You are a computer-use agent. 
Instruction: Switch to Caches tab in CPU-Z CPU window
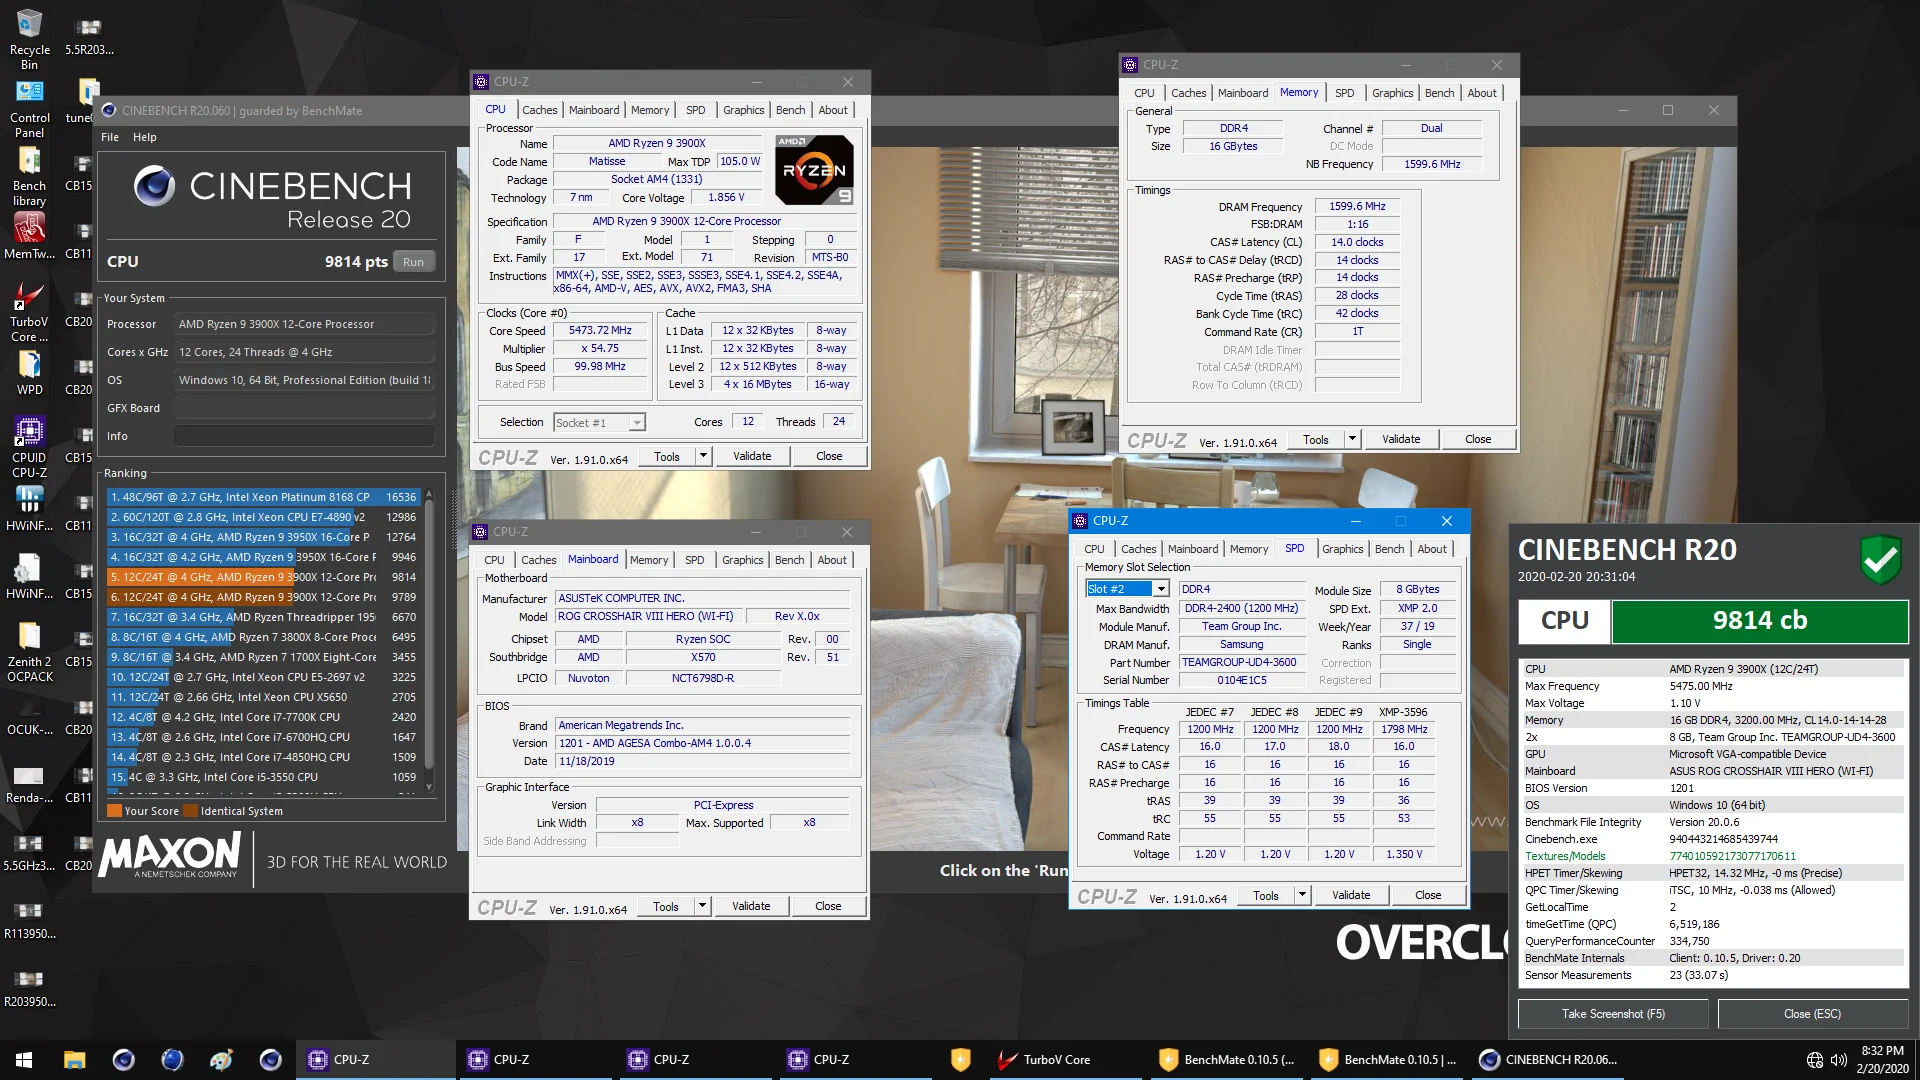[539, 110]
